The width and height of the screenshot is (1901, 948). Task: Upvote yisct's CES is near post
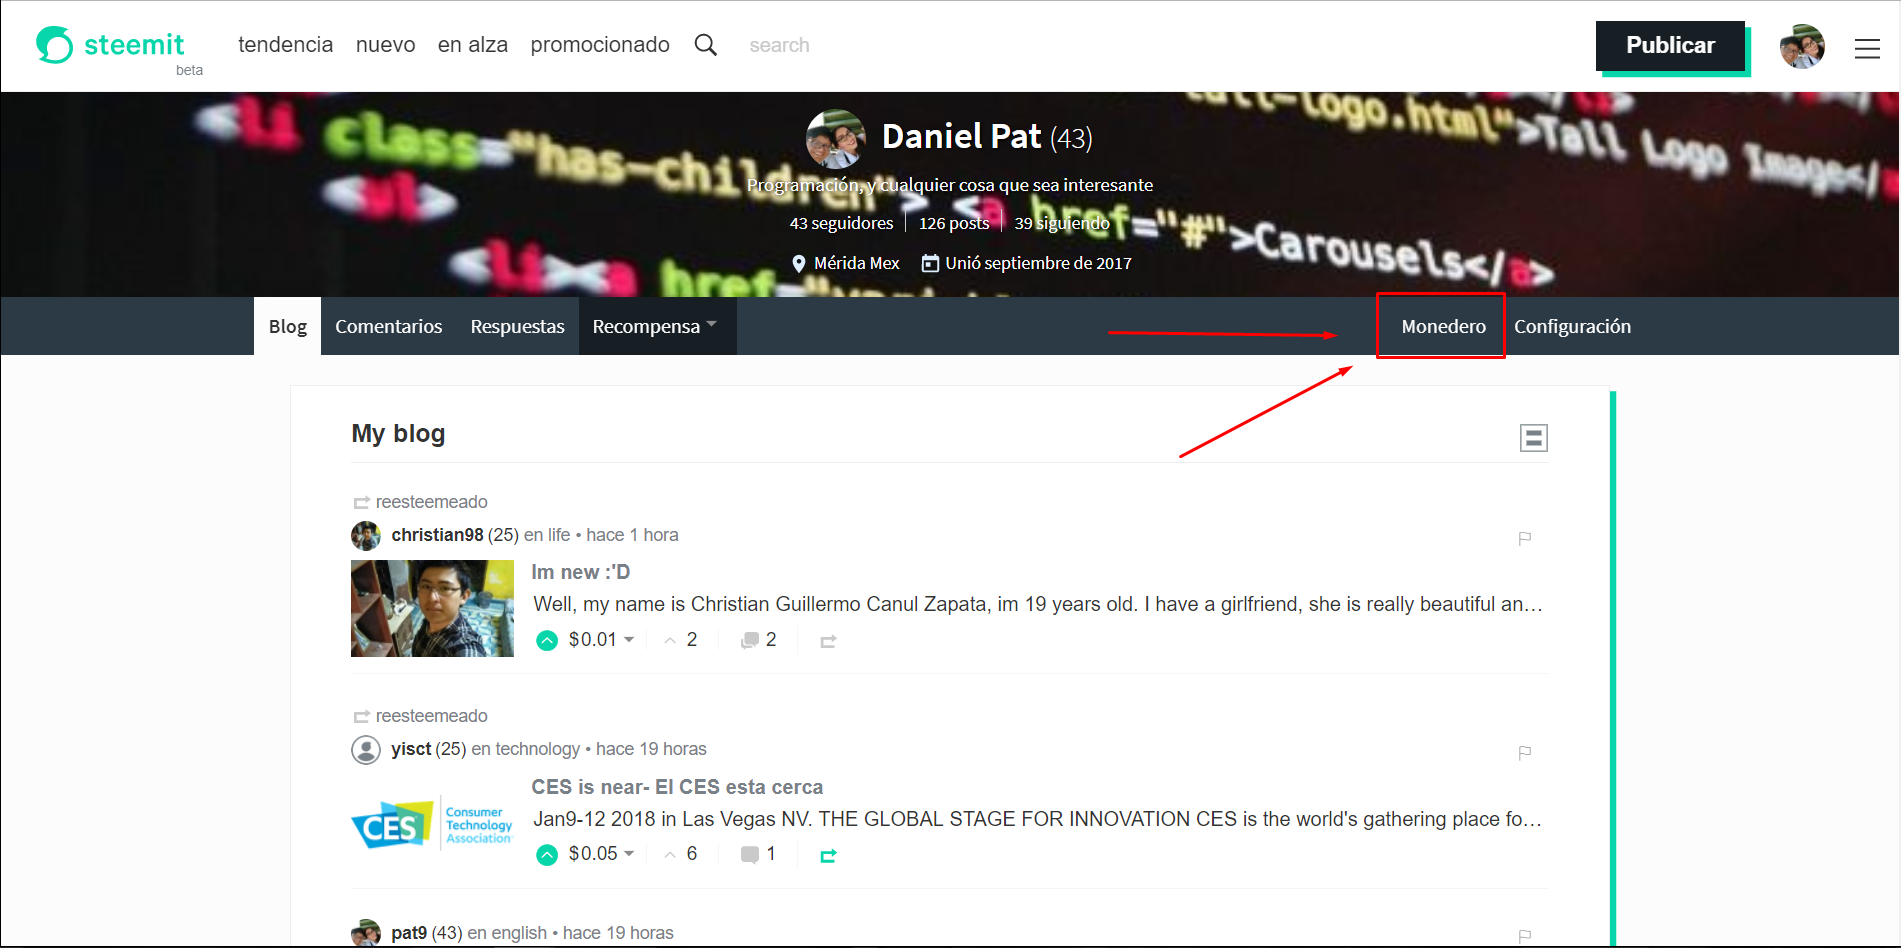(x=547, y=855)
